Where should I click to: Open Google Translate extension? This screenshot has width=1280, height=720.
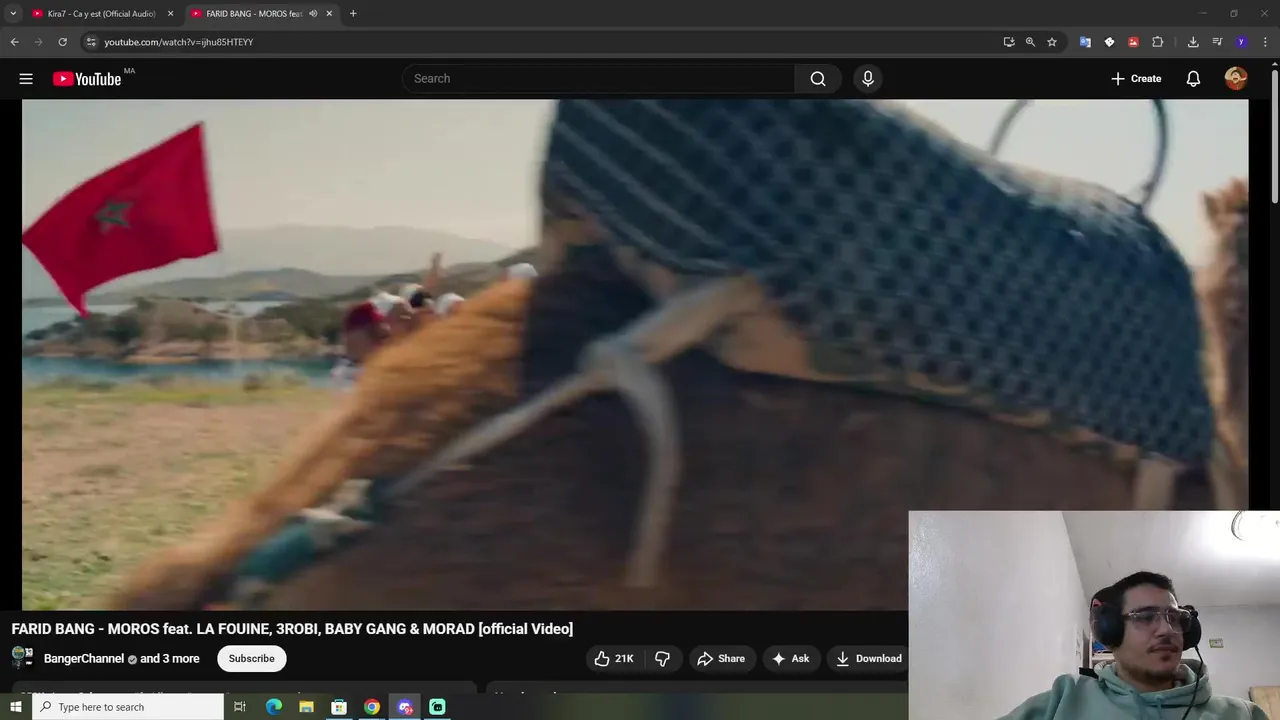(1085, 42)
